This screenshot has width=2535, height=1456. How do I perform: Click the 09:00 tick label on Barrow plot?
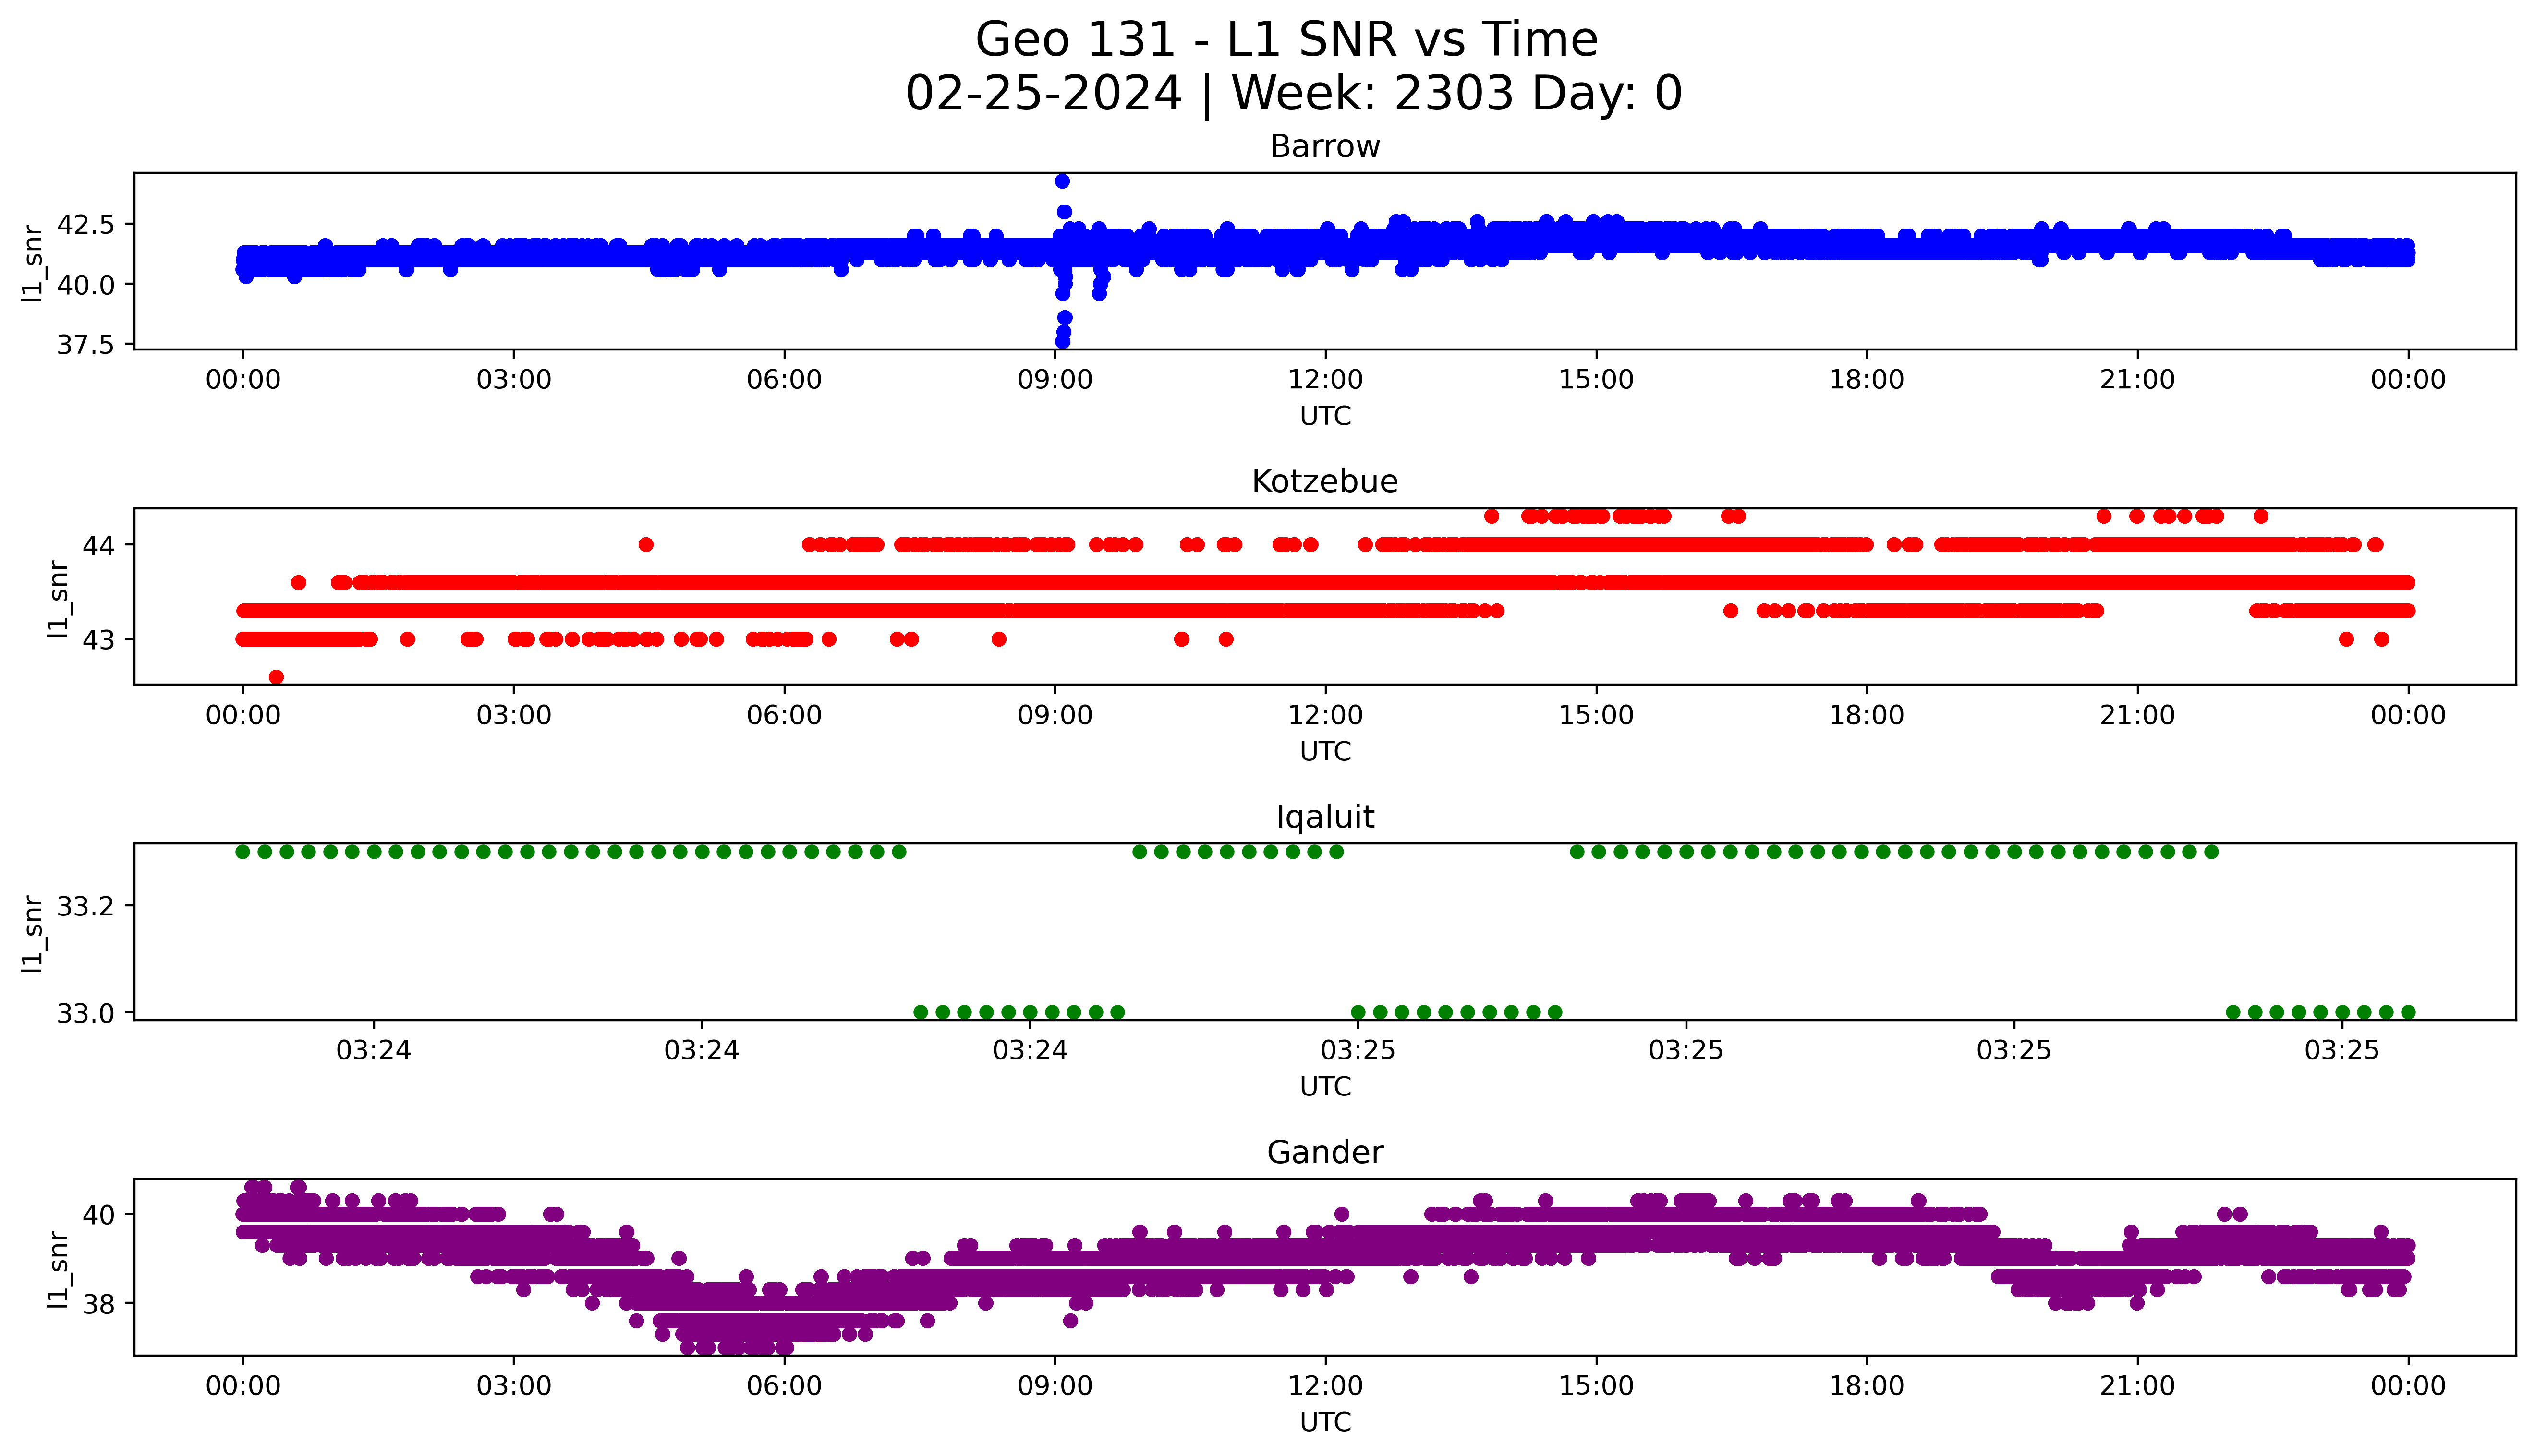(x=1055, y=380)
